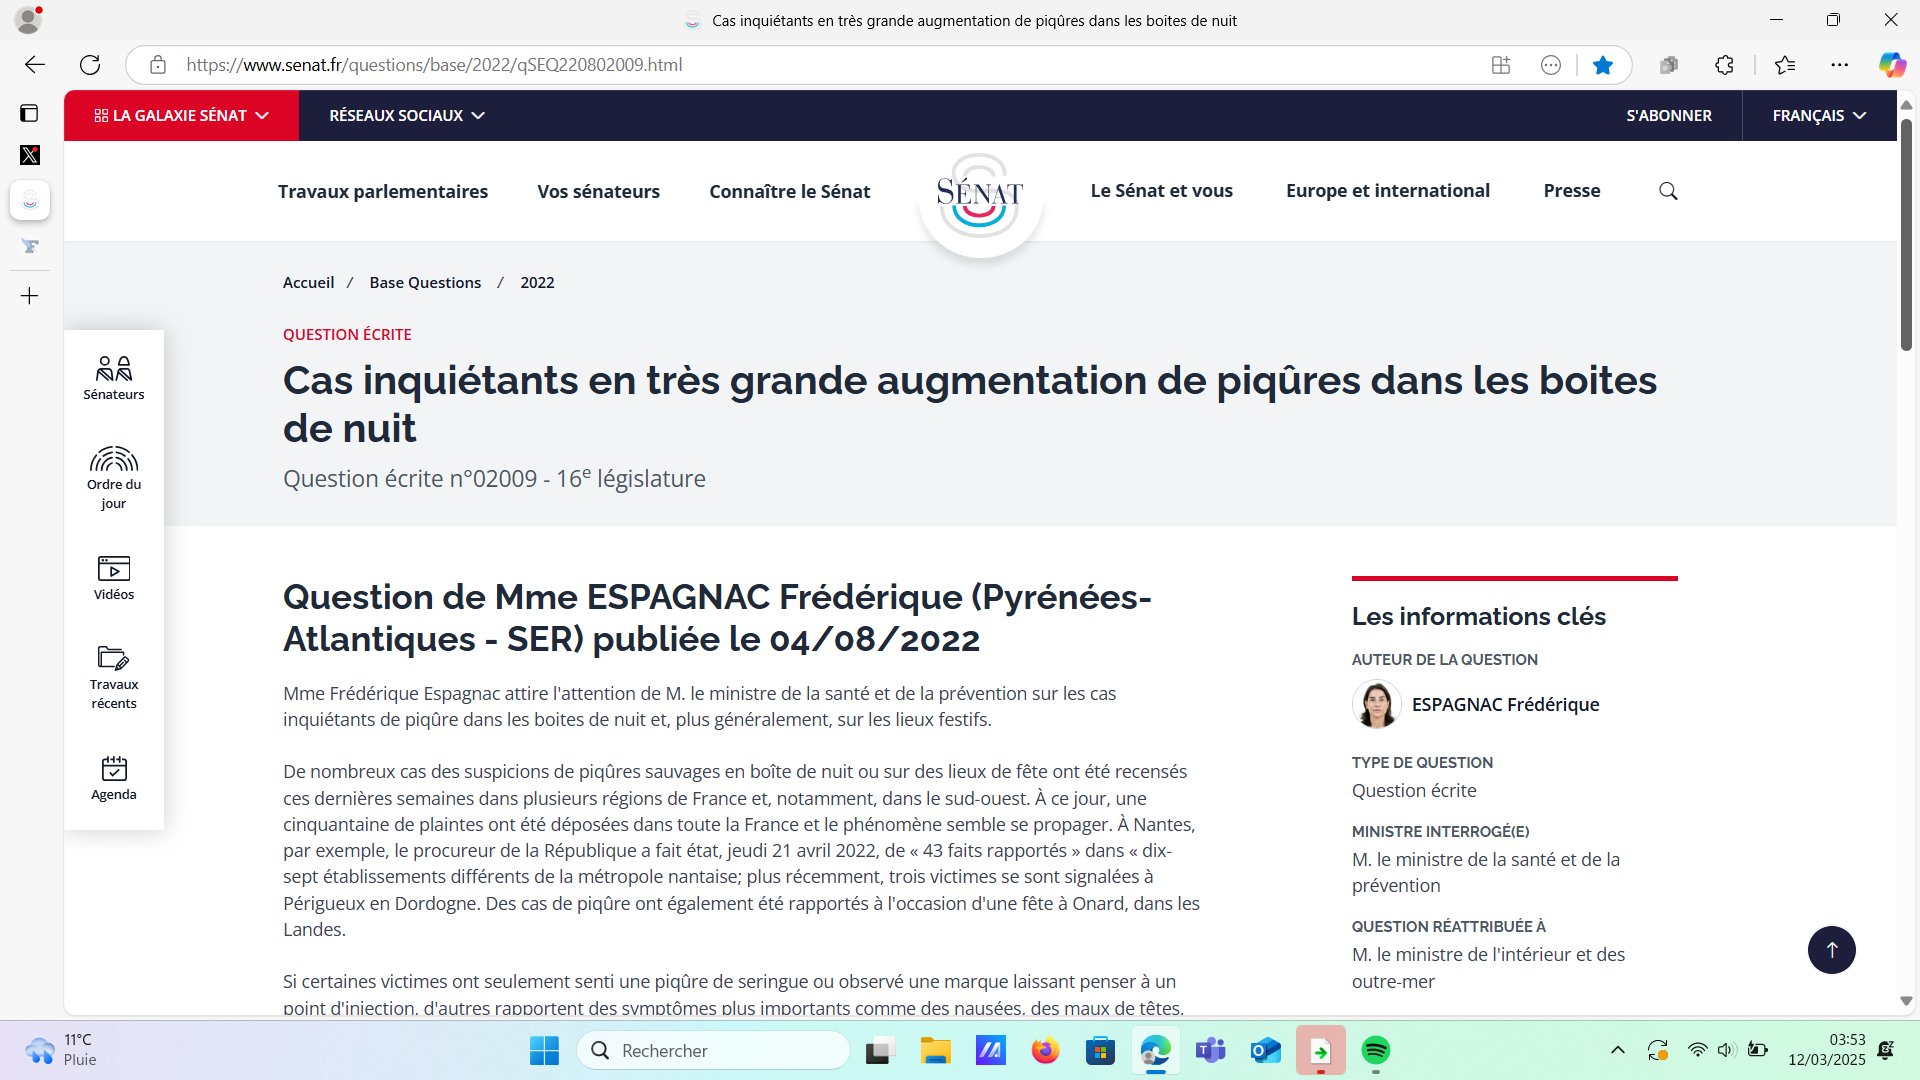Click the page vertical scrollbar
Image resolution: width=1920 pixels, height=1080 pixels.
click(x=1906, y=240)
